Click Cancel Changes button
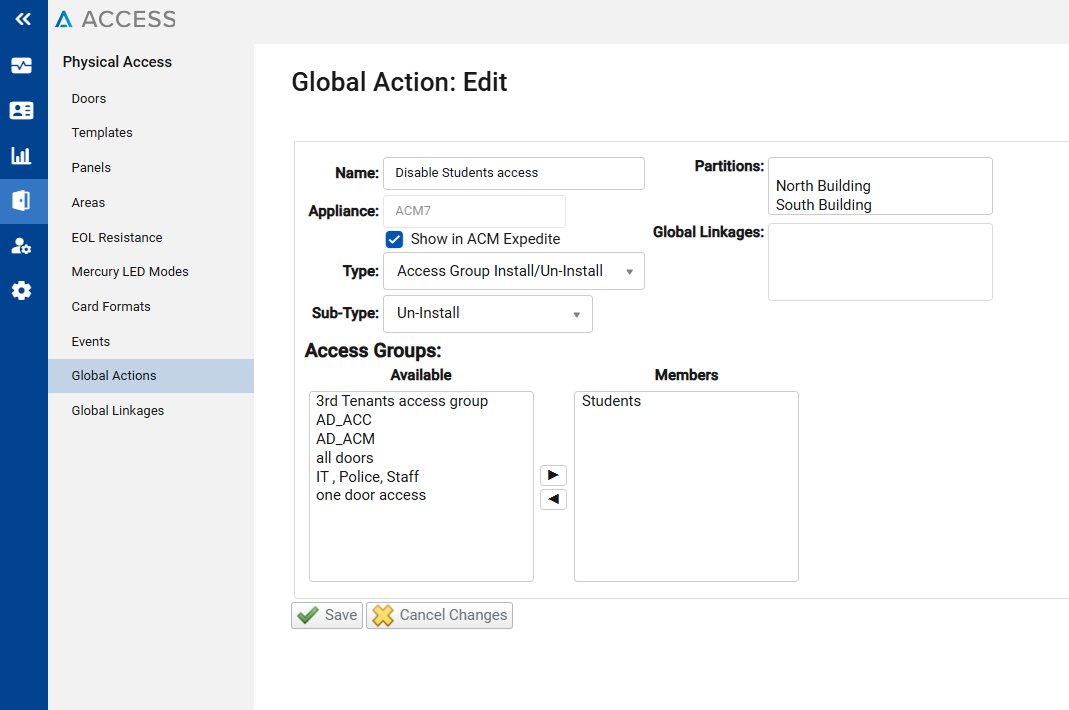 click(440, 615)
